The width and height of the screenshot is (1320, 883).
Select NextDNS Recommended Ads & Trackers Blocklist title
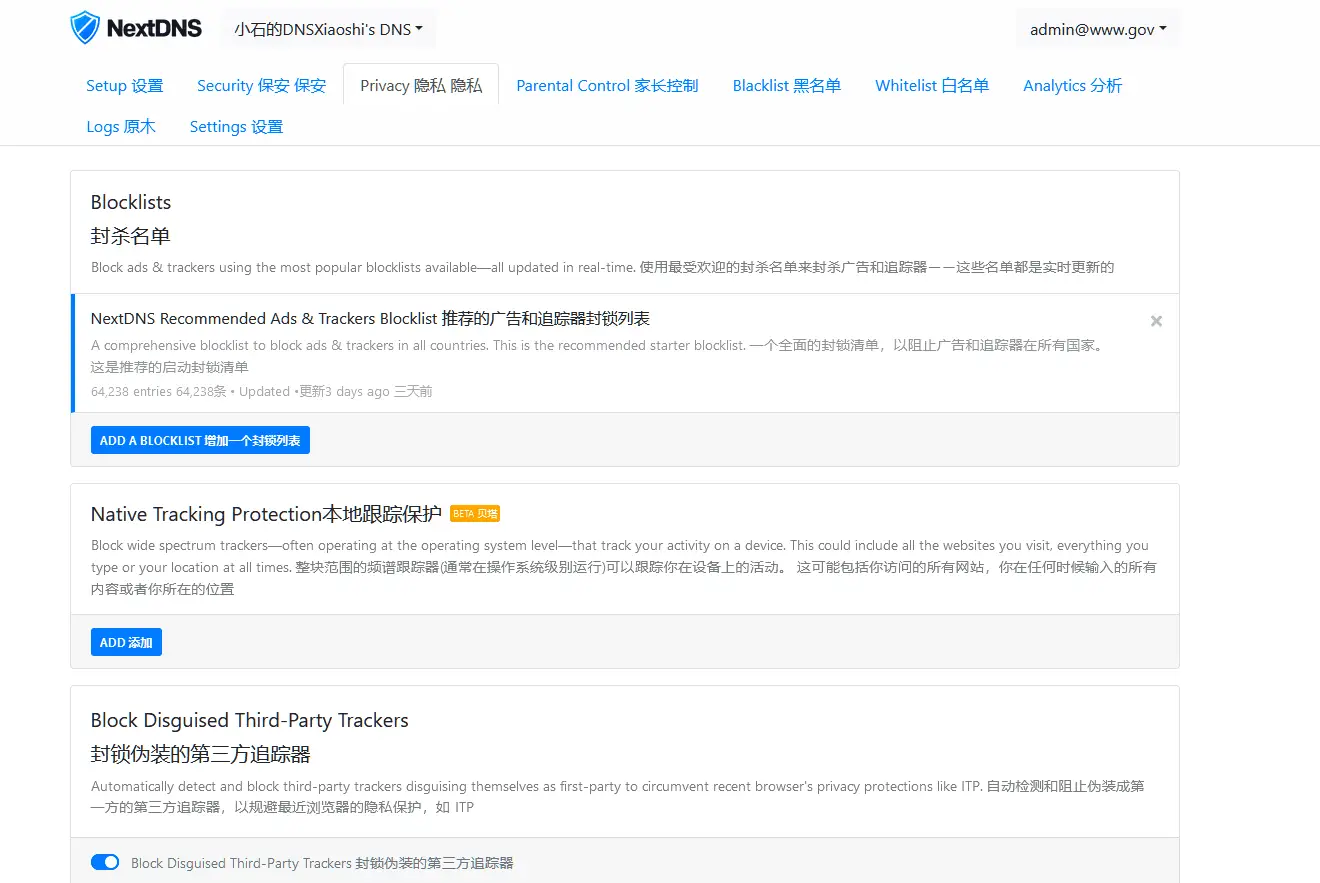370,318
